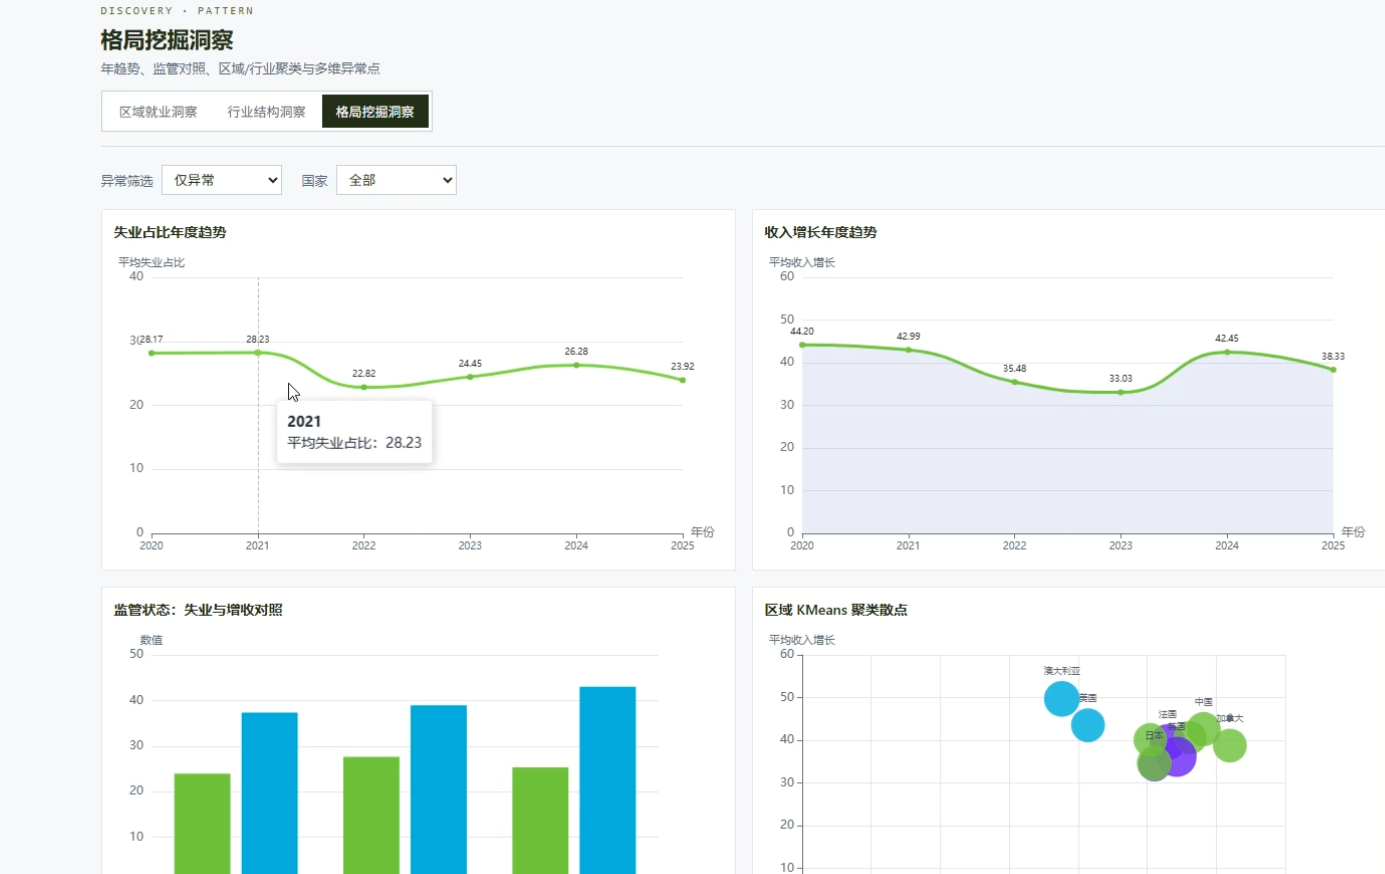Viewport: 1385px width, 874px height.
Task: Click the 2023 x-axis label under 收入增长 chart
Action: [1121, 546]
